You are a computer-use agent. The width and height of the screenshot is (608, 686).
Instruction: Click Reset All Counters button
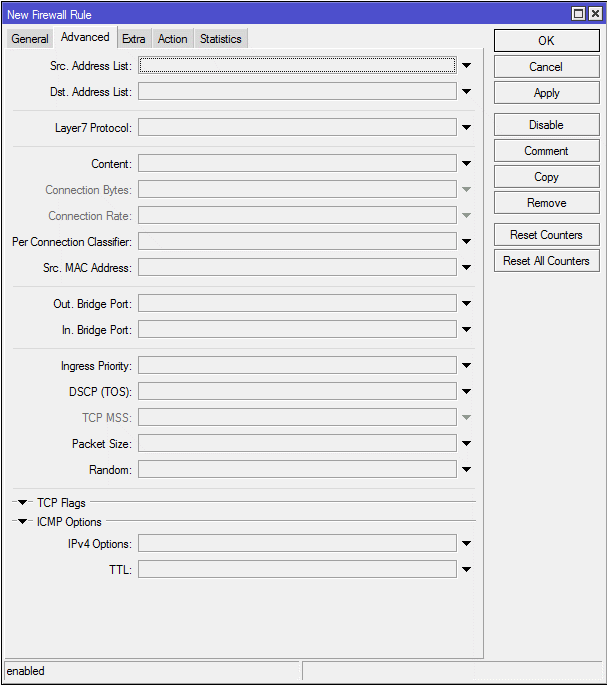545,261
